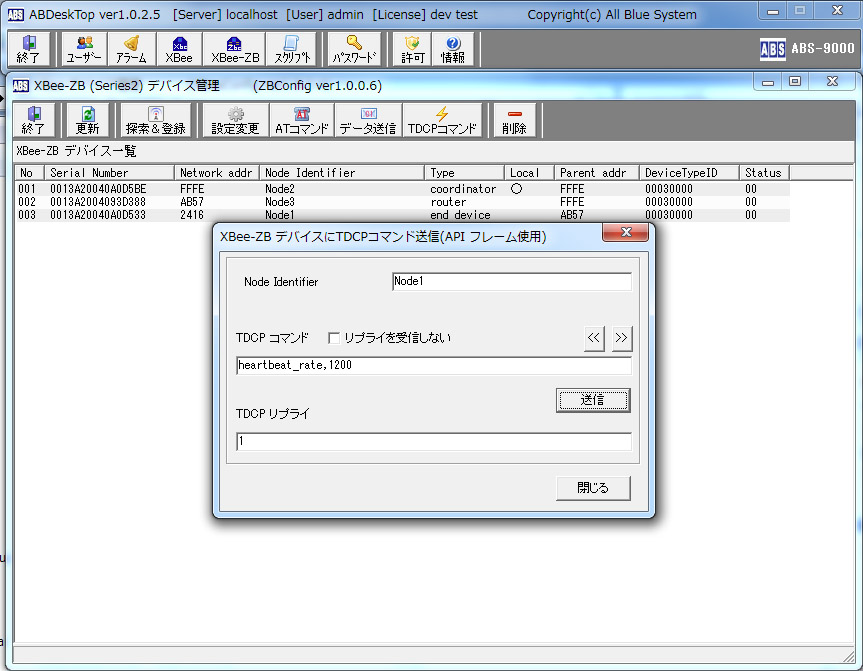Refresh device list with 更新
Screen dimensions: 863x671
(x=88, y=120)
